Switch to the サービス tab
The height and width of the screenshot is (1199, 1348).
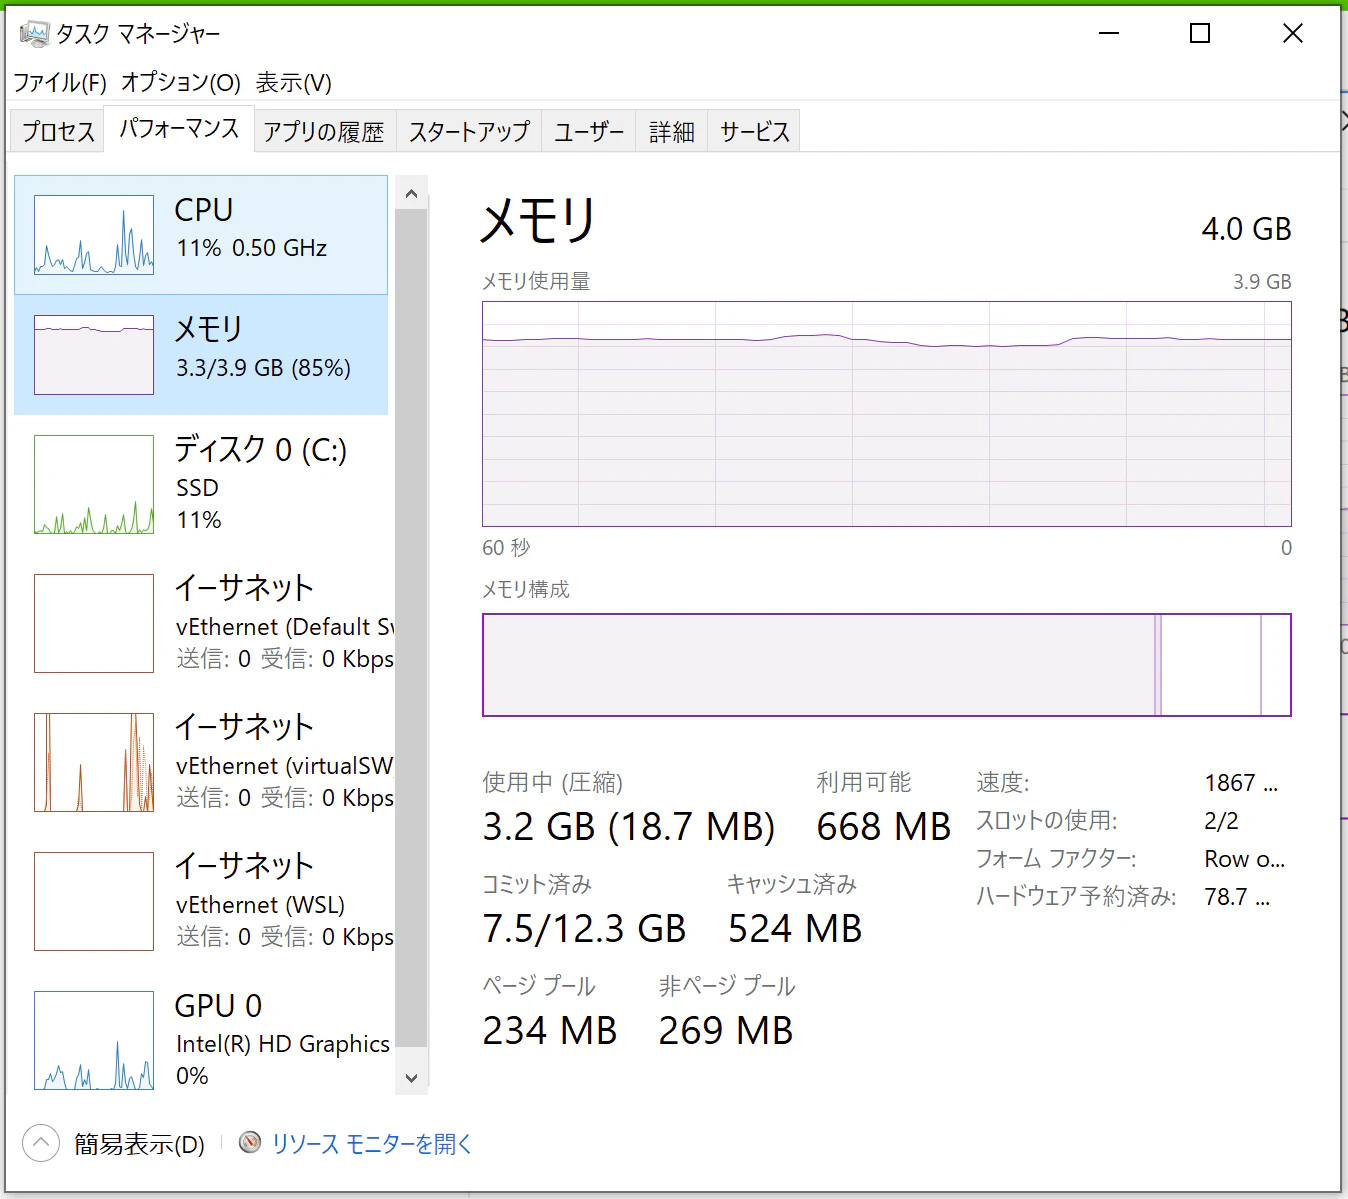(x=755, y=131)
